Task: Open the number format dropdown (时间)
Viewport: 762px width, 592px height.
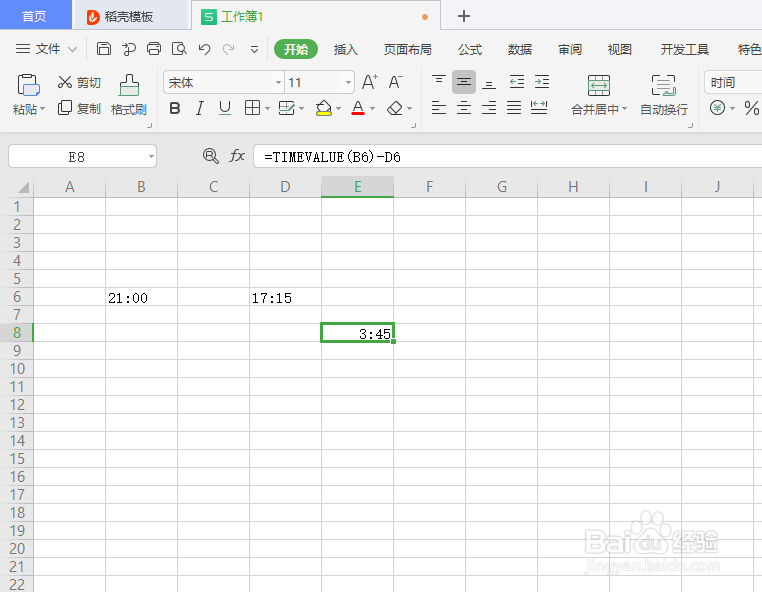Action: pos(733,83)
